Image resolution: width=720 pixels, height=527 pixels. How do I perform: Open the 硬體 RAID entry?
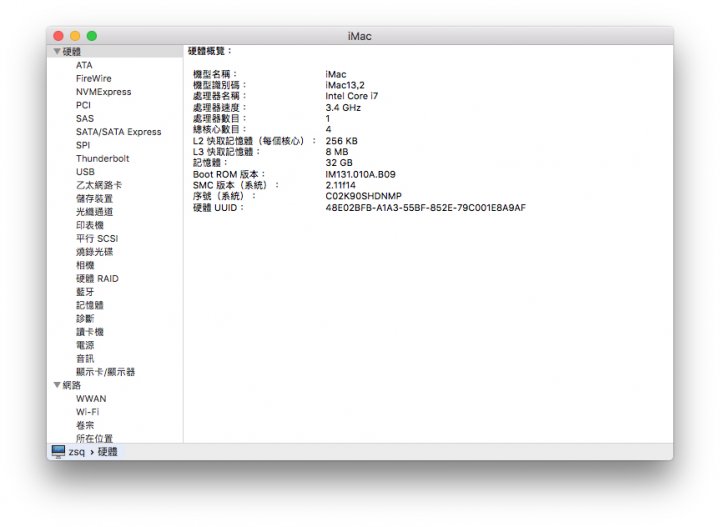pyautogui.click(x=97, y=279)
